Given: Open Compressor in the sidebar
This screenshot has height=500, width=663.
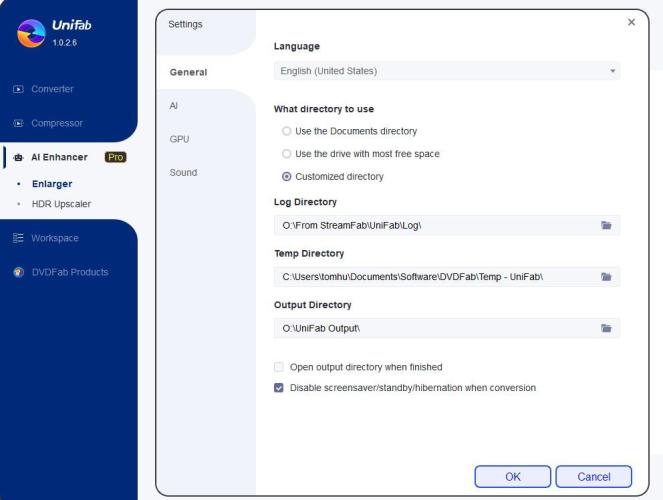Looking at the screenshot, I should click(x=57, y=123).
